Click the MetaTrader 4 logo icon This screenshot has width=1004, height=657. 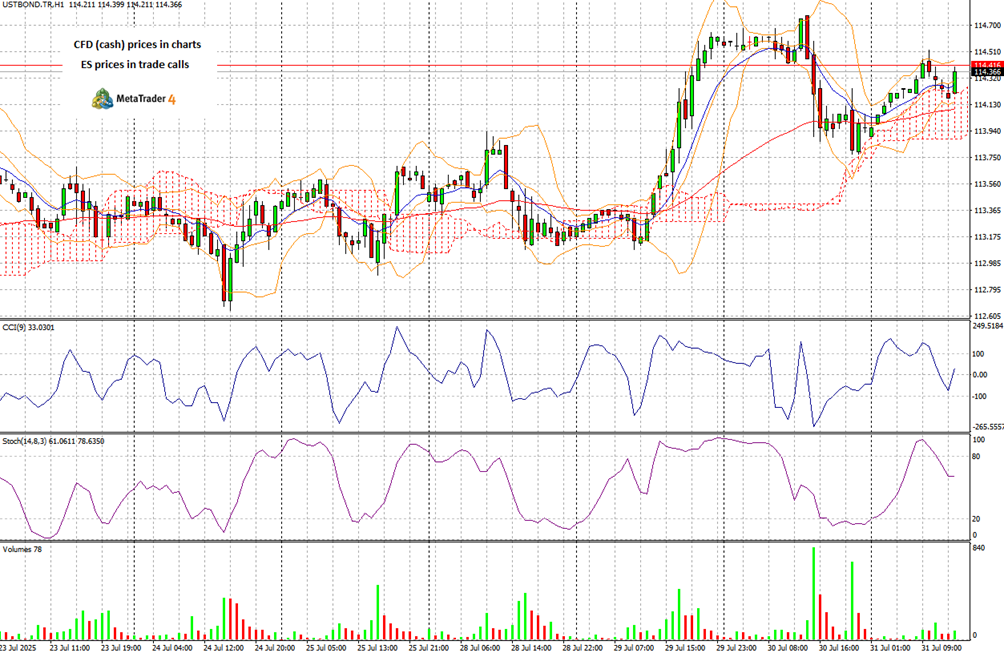[102, 98]
